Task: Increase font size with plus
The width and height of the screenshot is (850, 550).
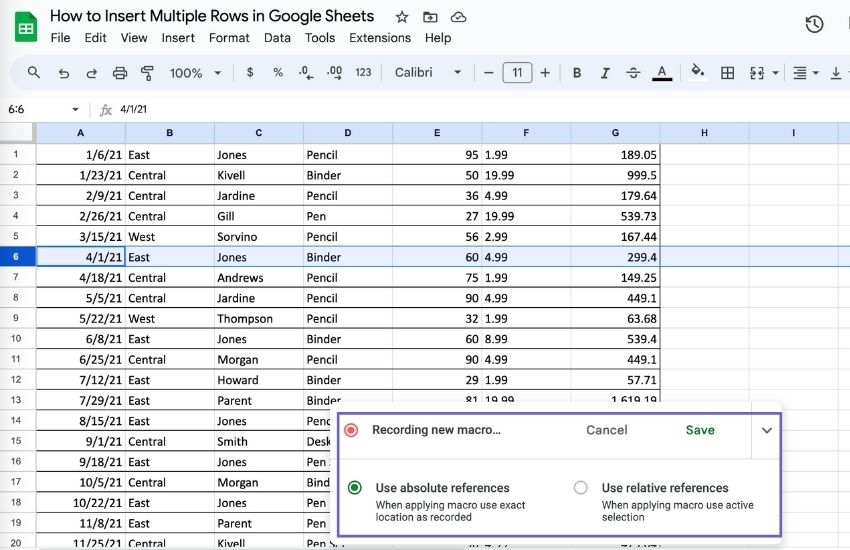Action: coord(545,73)
